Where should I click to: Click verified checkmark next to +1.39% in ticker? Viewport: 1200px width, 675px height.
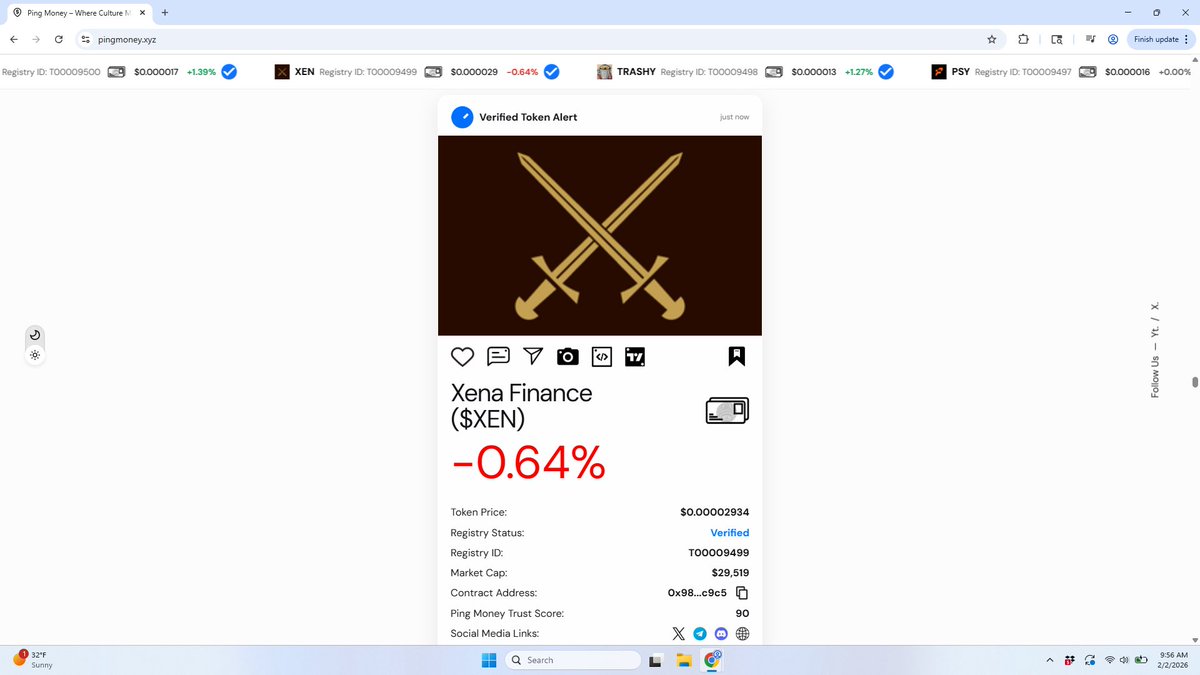[x=229, y=72]
